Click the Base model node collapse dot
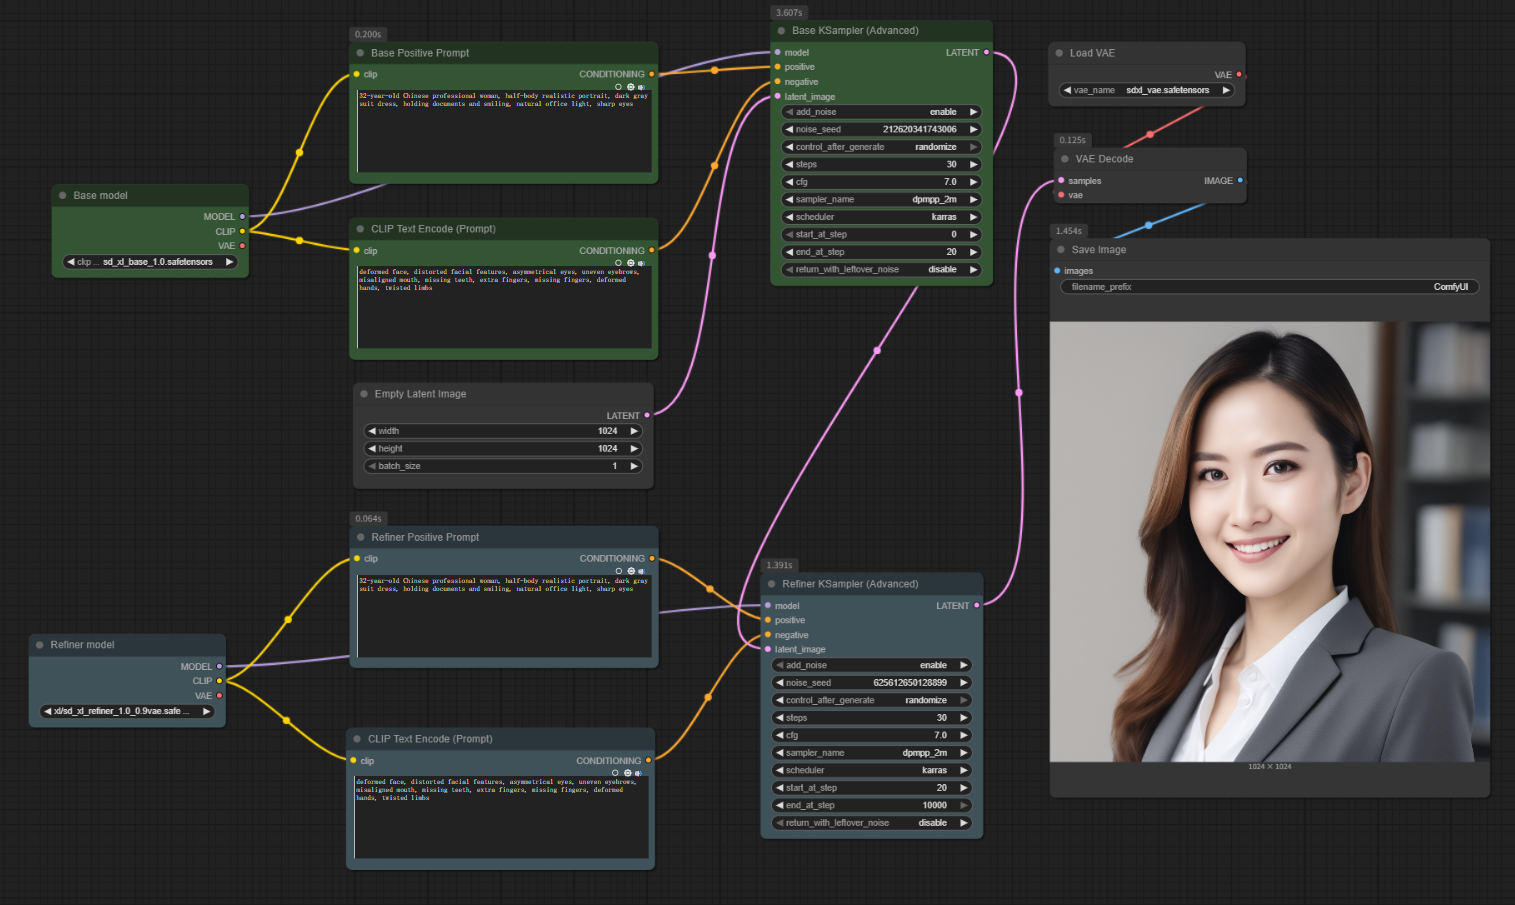This screenshot has width=1515, height=905. (x=63, y=196)
